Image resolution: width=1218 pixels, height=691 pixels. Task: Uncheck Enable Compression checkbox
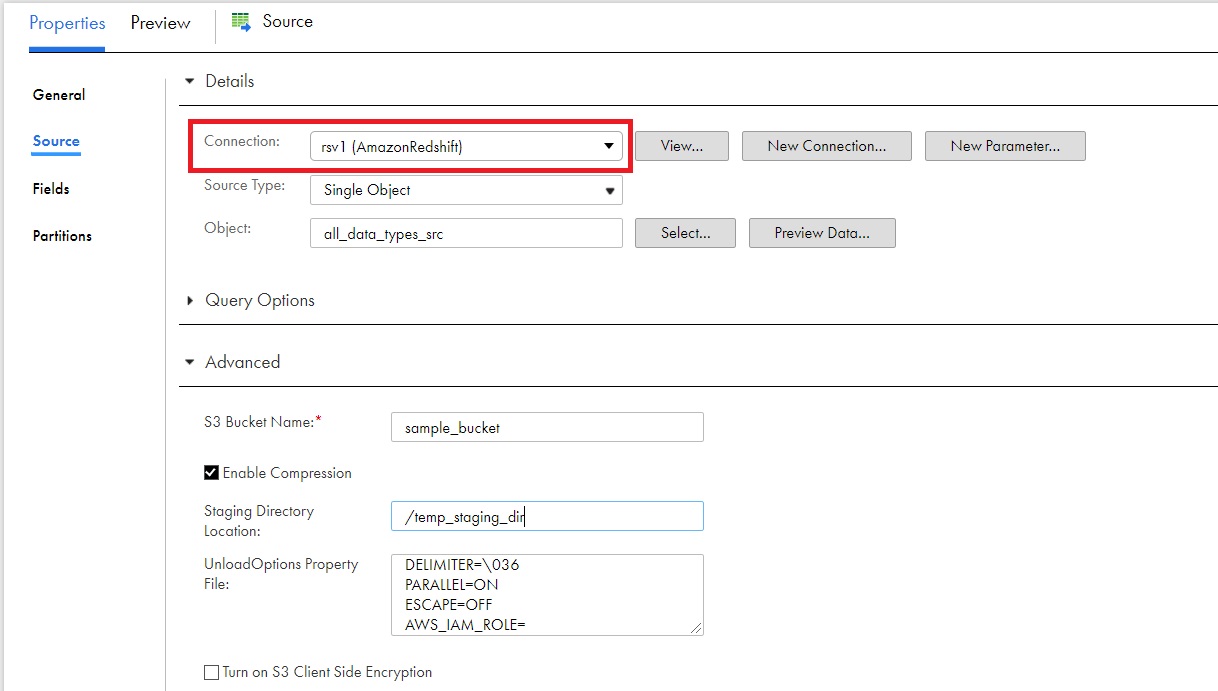(x=211, y=473)
